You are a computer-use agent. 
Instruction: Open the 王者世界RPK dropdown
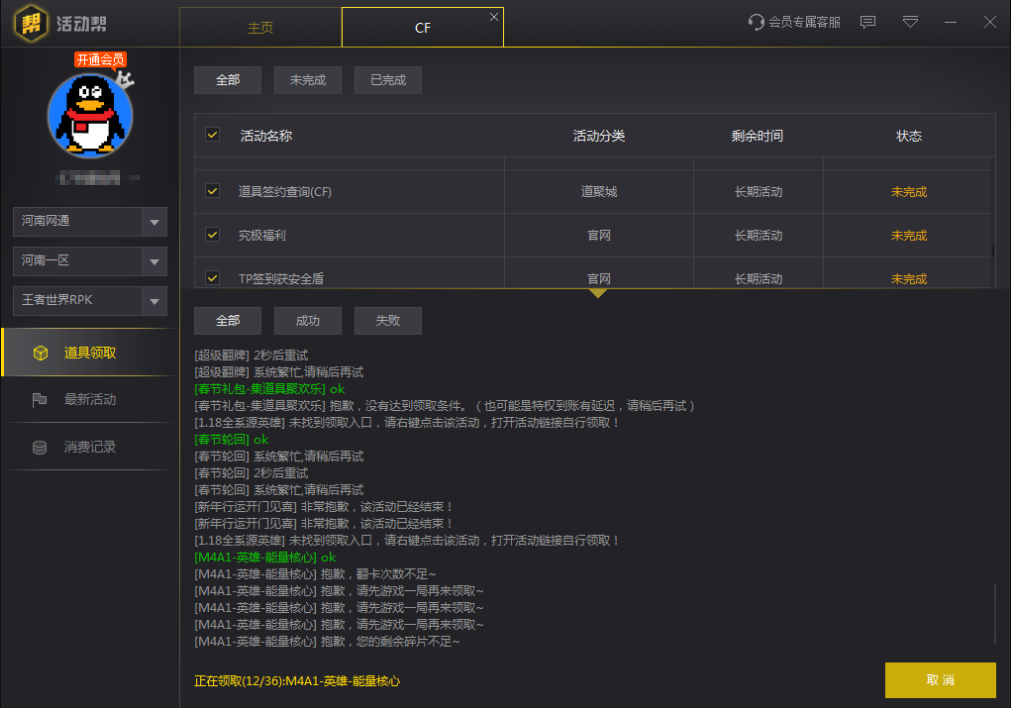(90, 300)
